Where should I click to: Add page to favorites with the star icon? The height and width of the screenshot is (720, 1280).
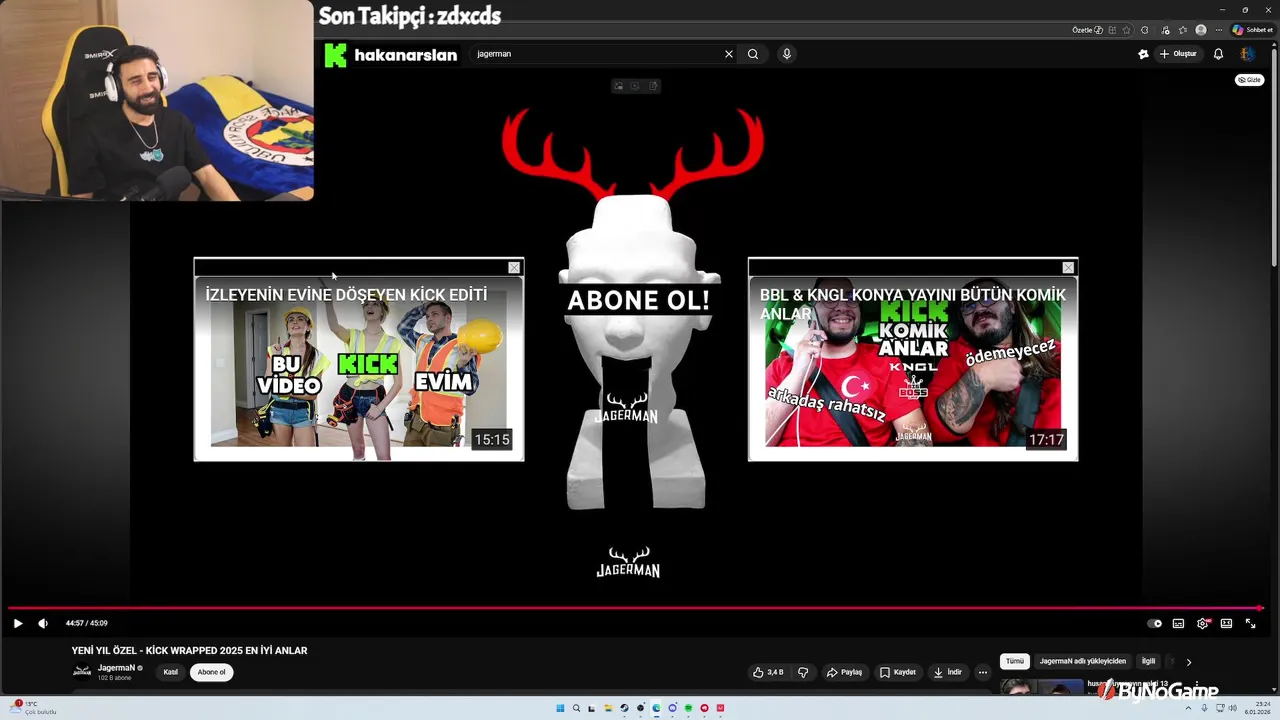pyautogui.click(x=1126, y=30)
